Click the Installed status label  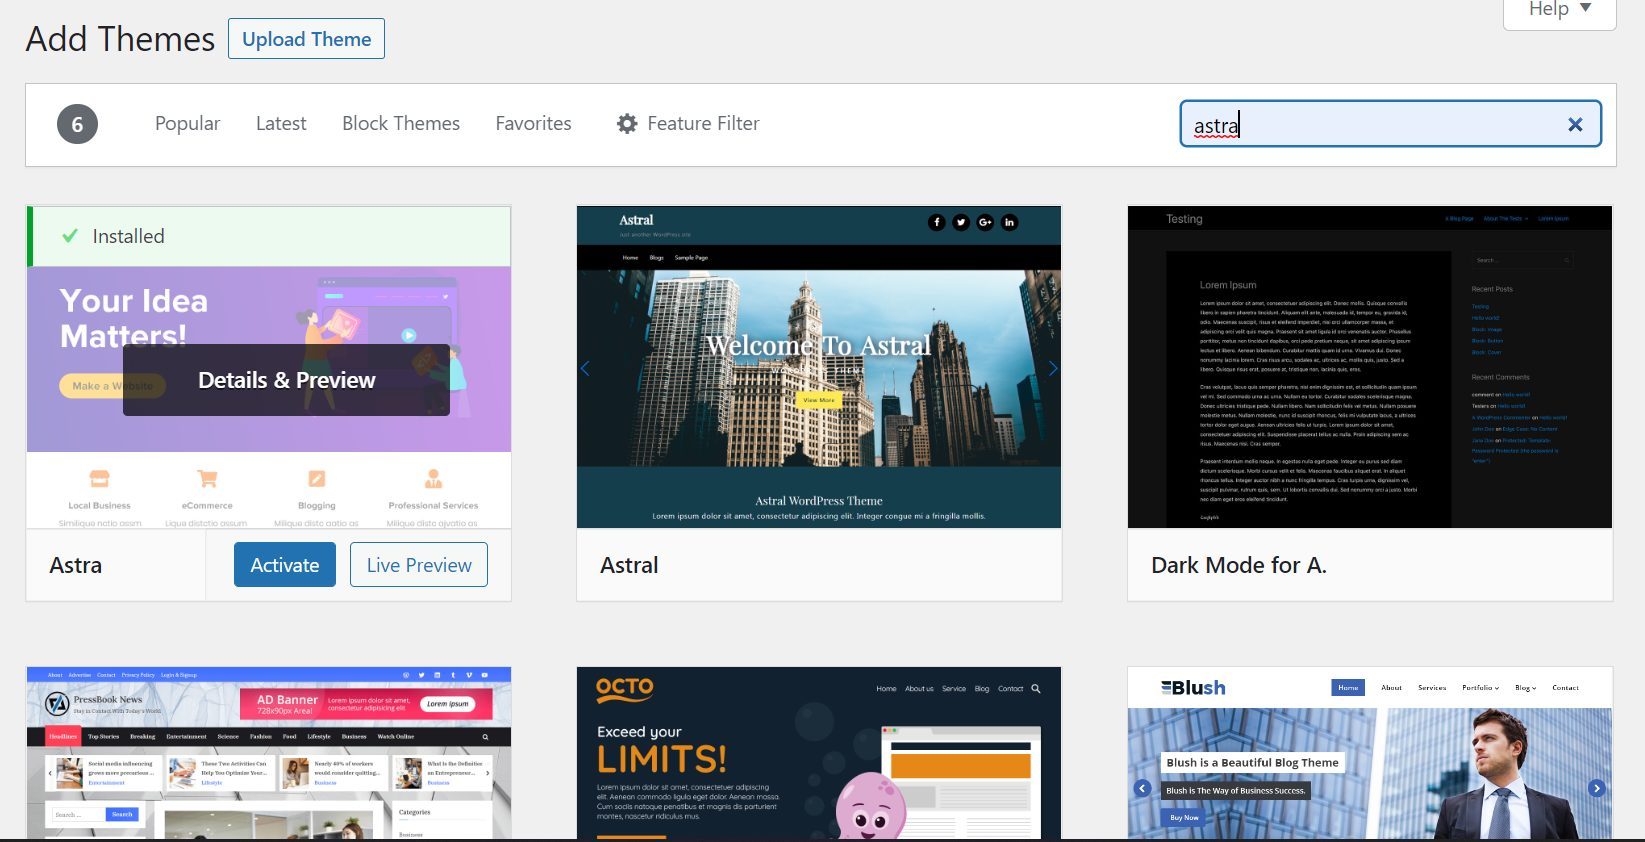(128, 236)
